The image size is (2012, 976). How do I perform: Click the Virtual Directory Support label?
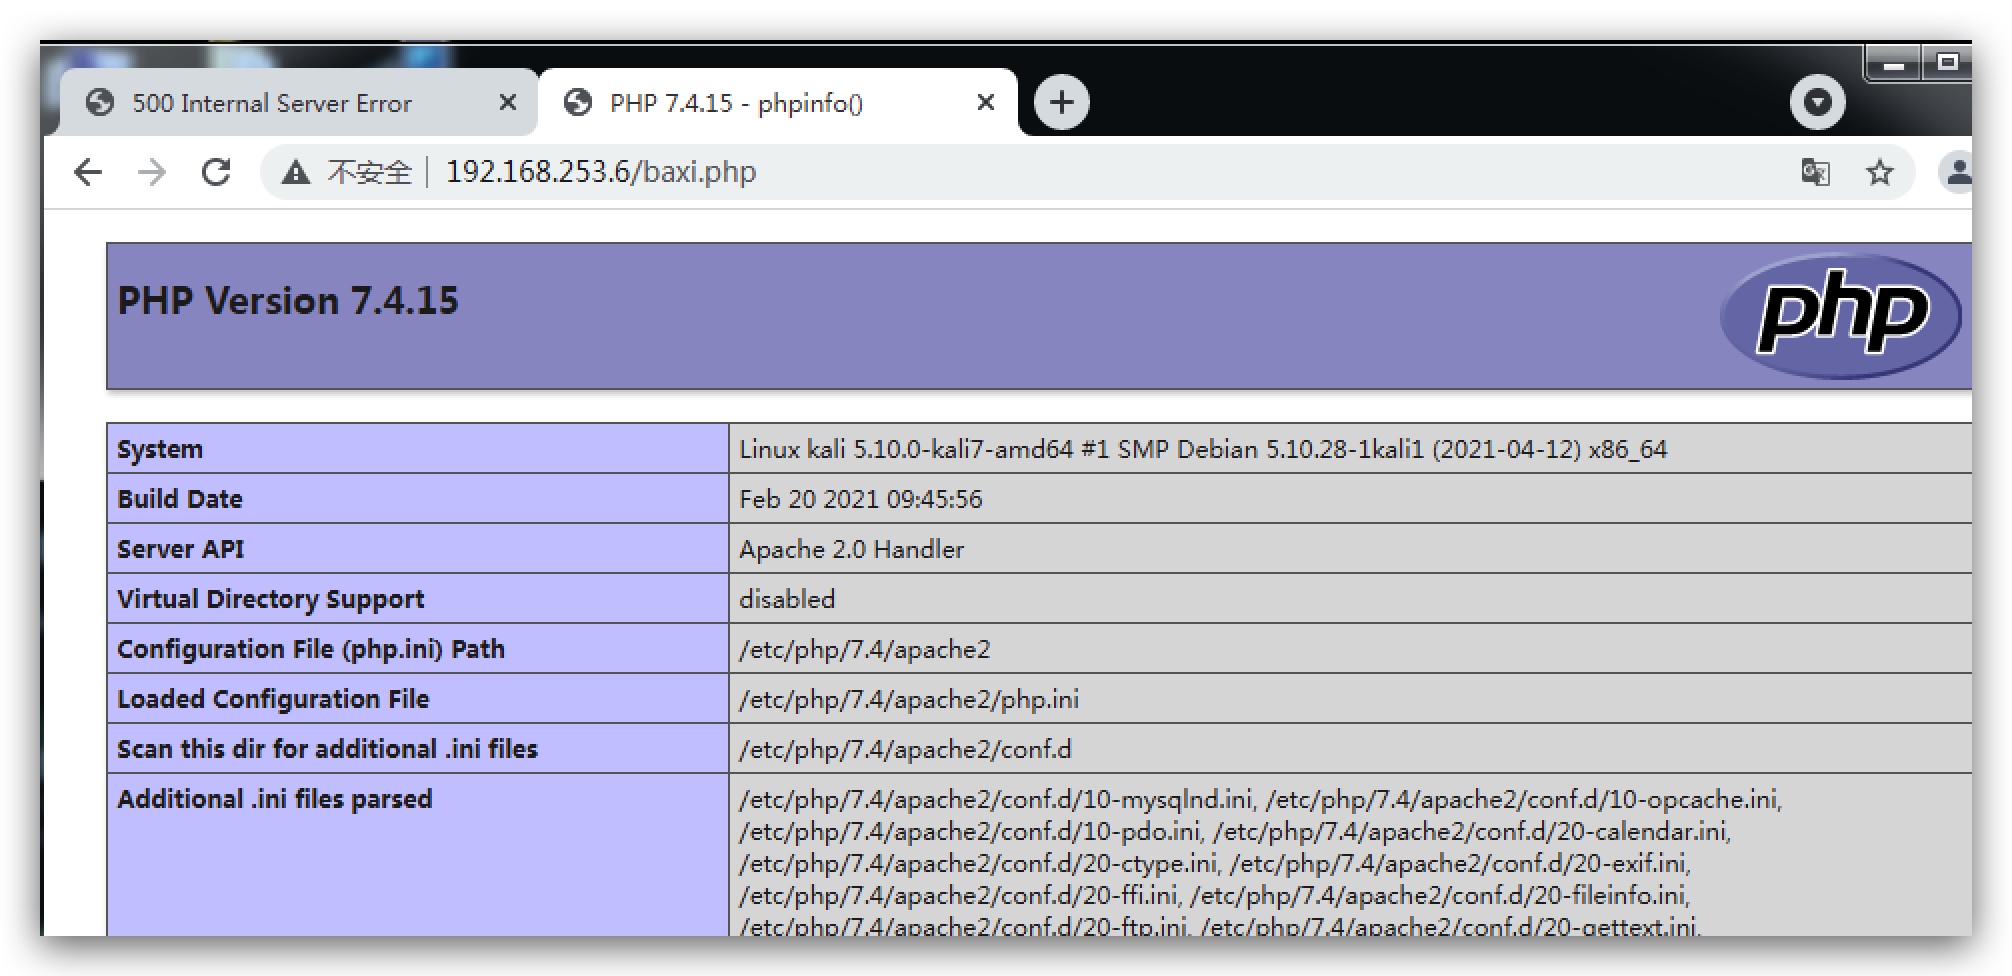coord(271,599)
